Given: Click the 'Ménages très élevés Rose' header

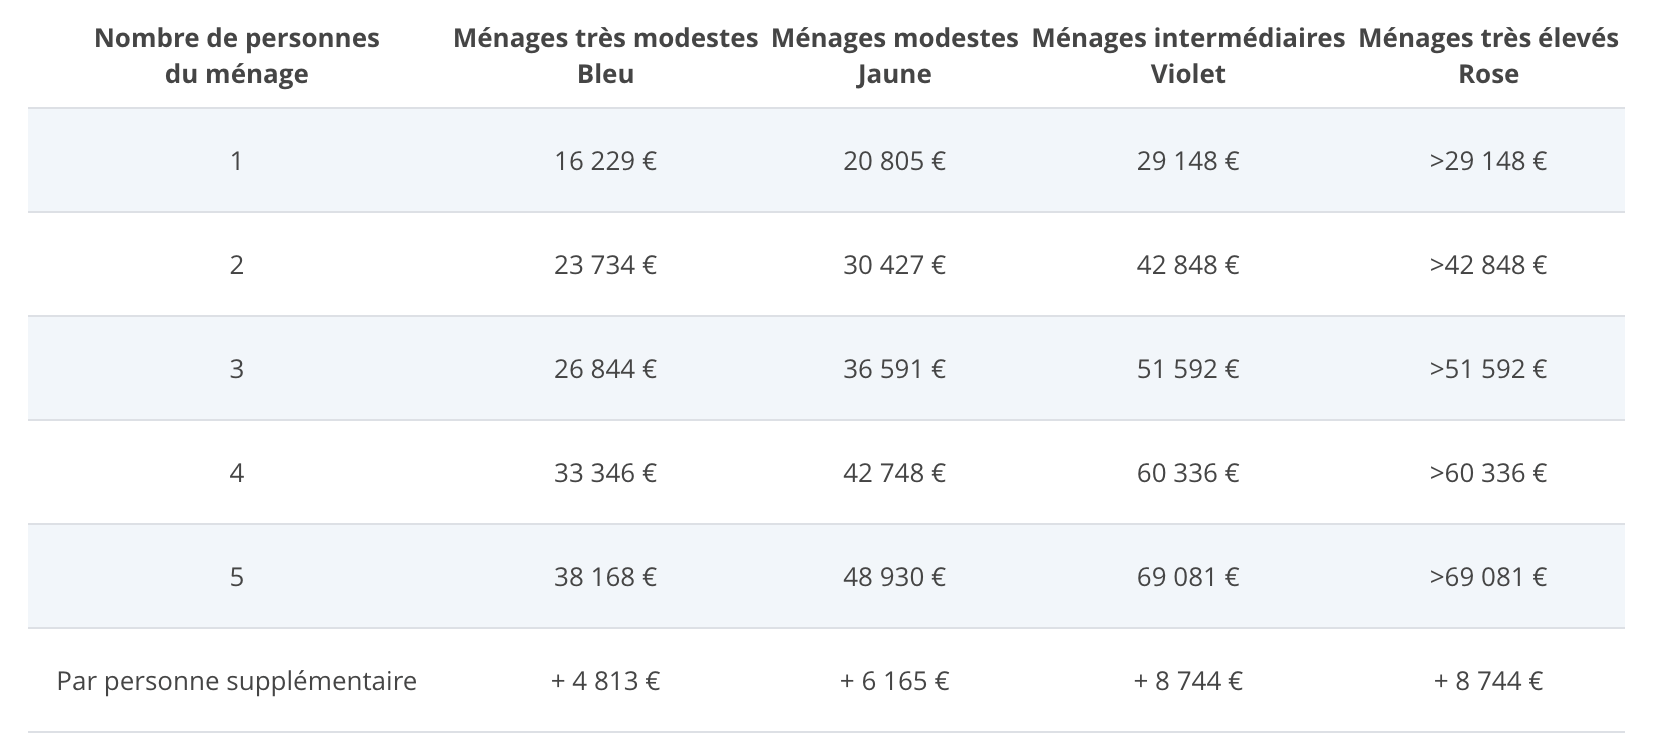Looking at the screenshot, I should click(1488, 56).
